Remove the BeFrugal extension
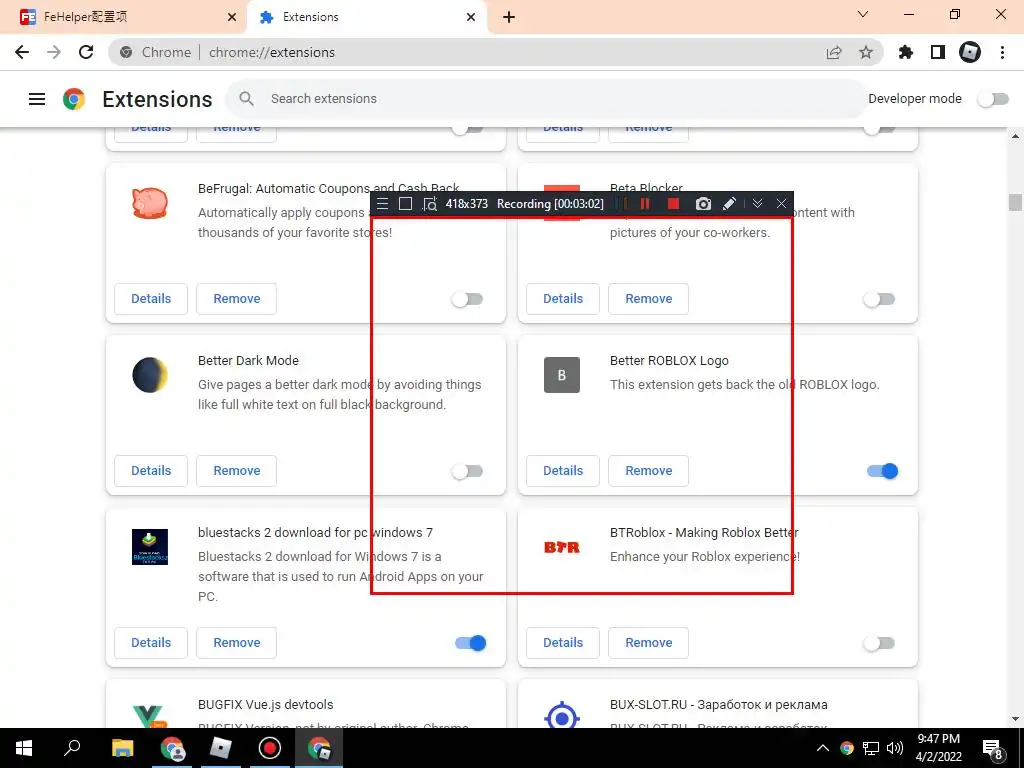This screenshot has height=768, width=1024. tap(236, 298)
